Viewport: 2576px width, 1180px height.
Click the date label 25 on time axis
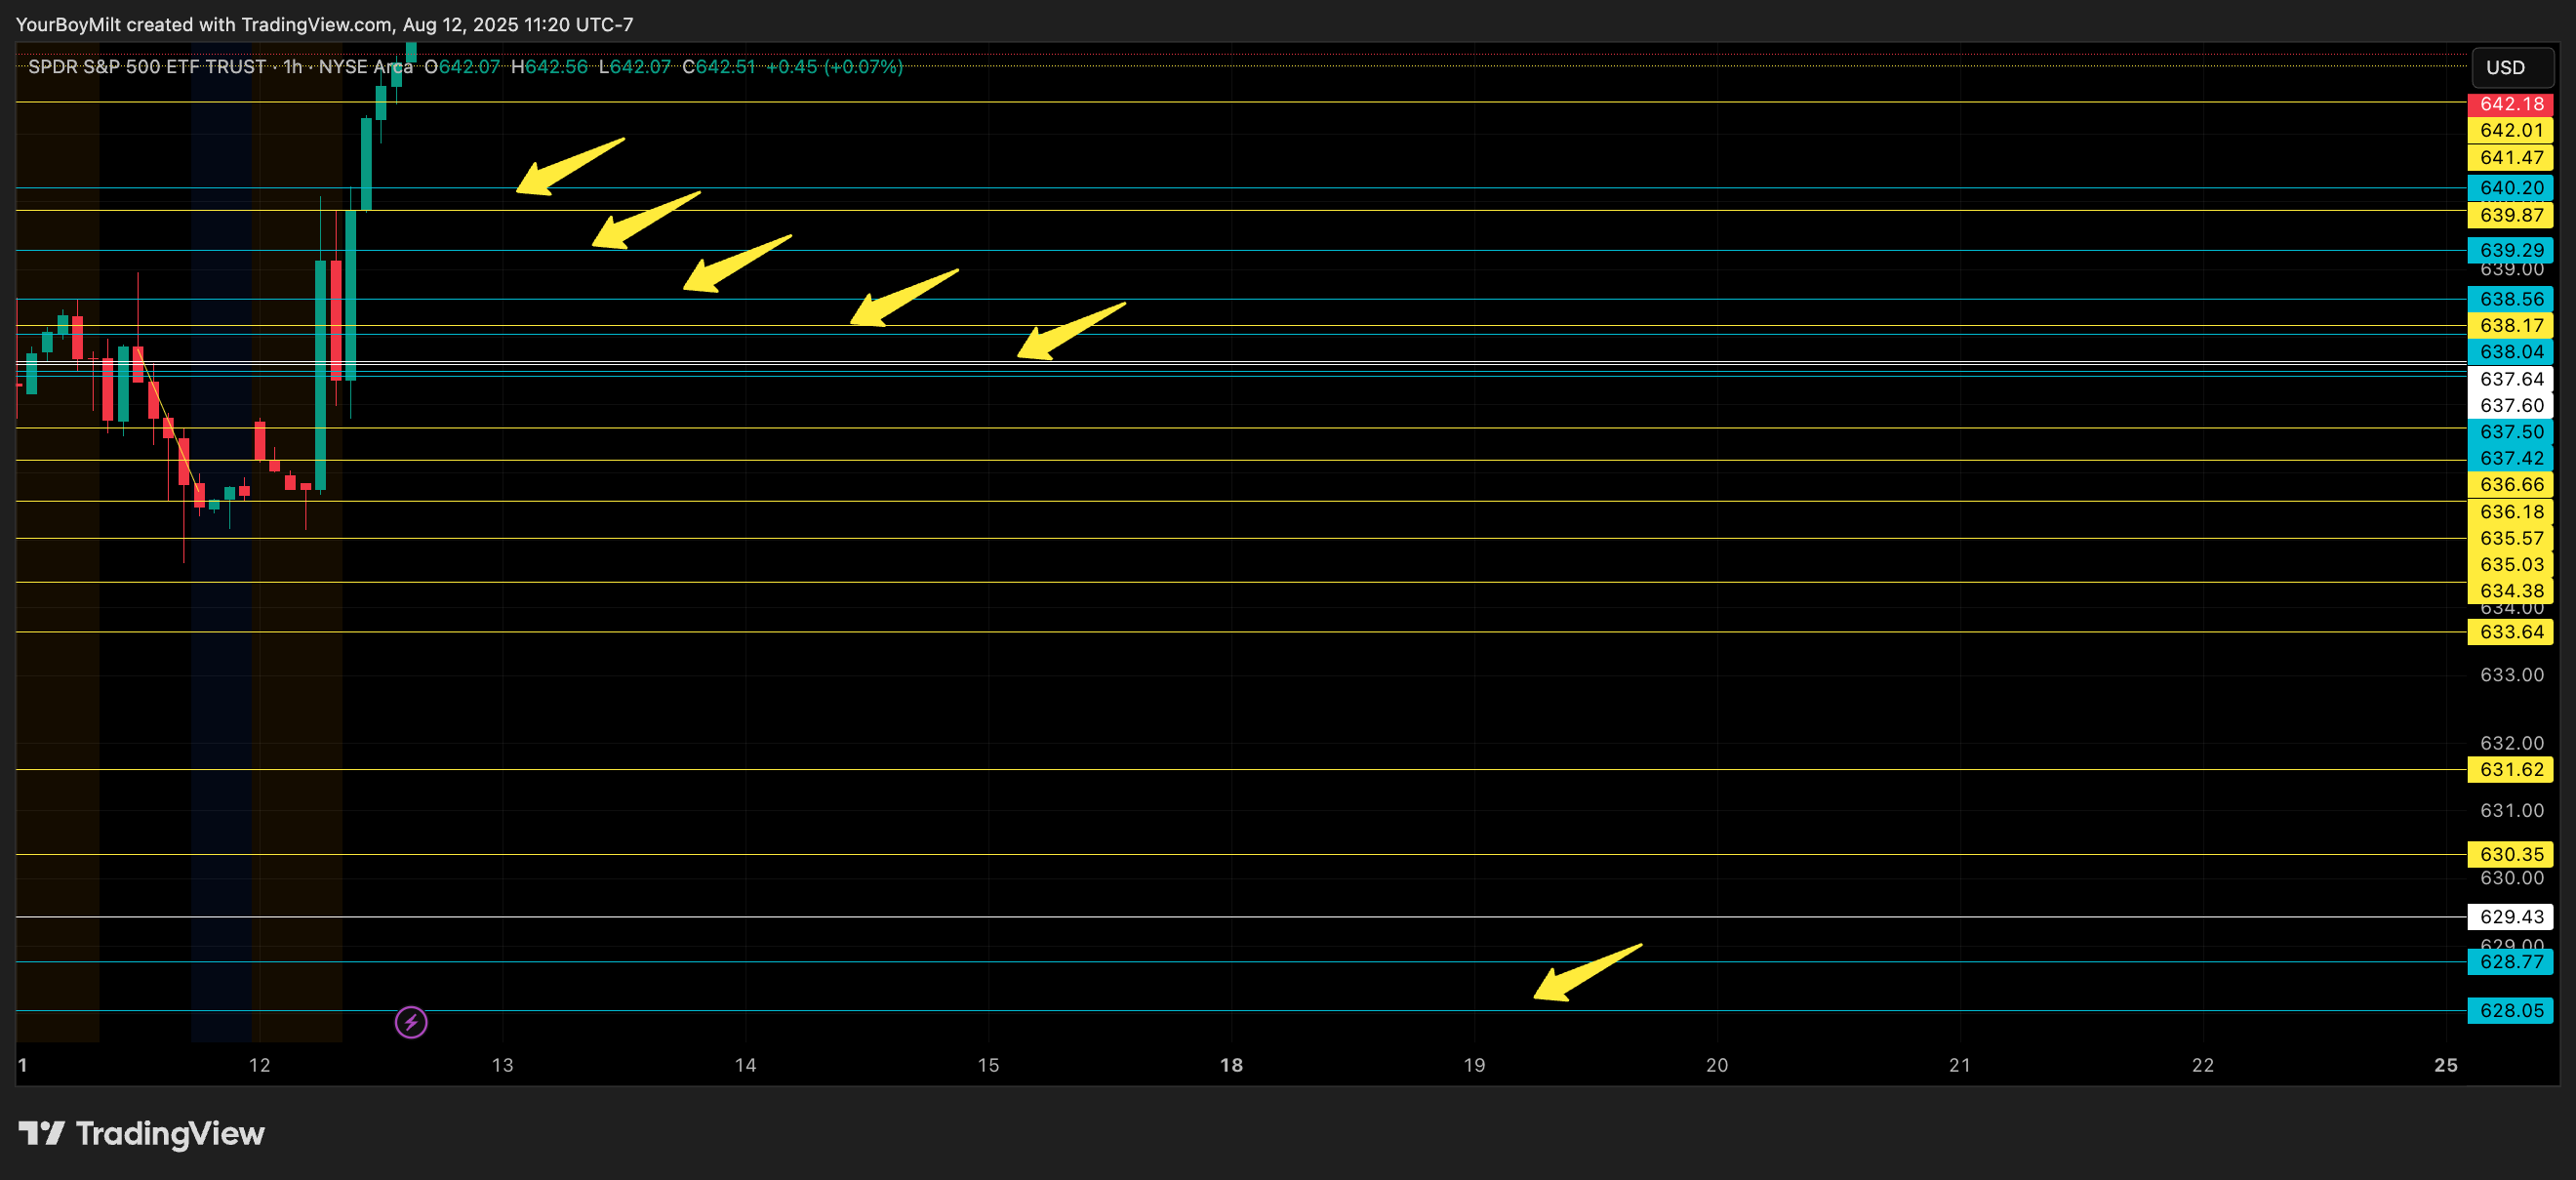2445,1065
